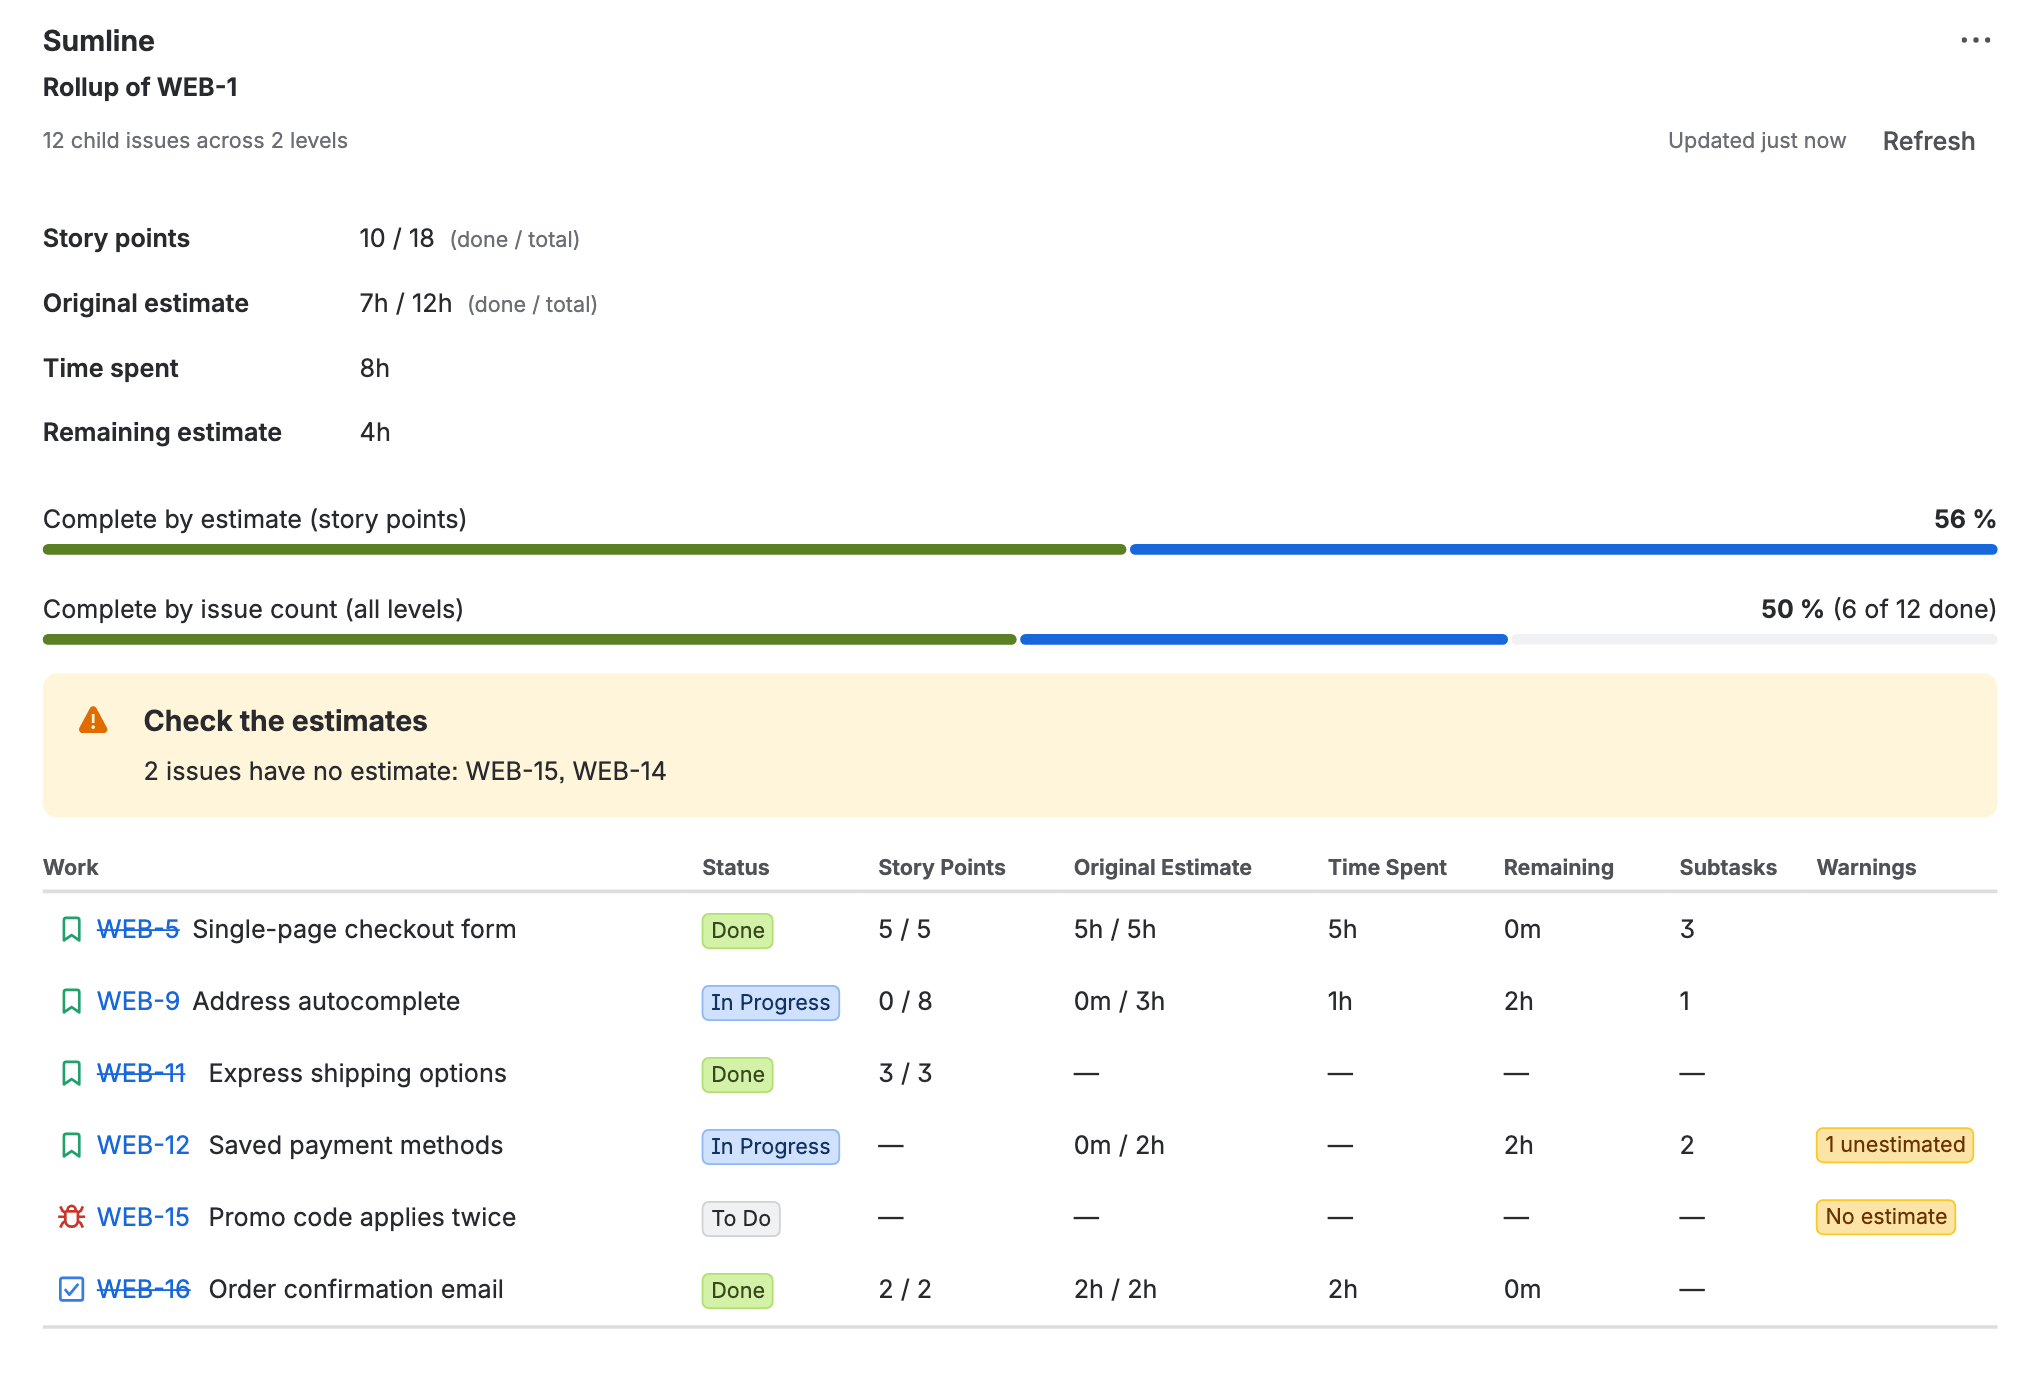Click WEB-11 story points '3 / 3'

[905, 1073]
